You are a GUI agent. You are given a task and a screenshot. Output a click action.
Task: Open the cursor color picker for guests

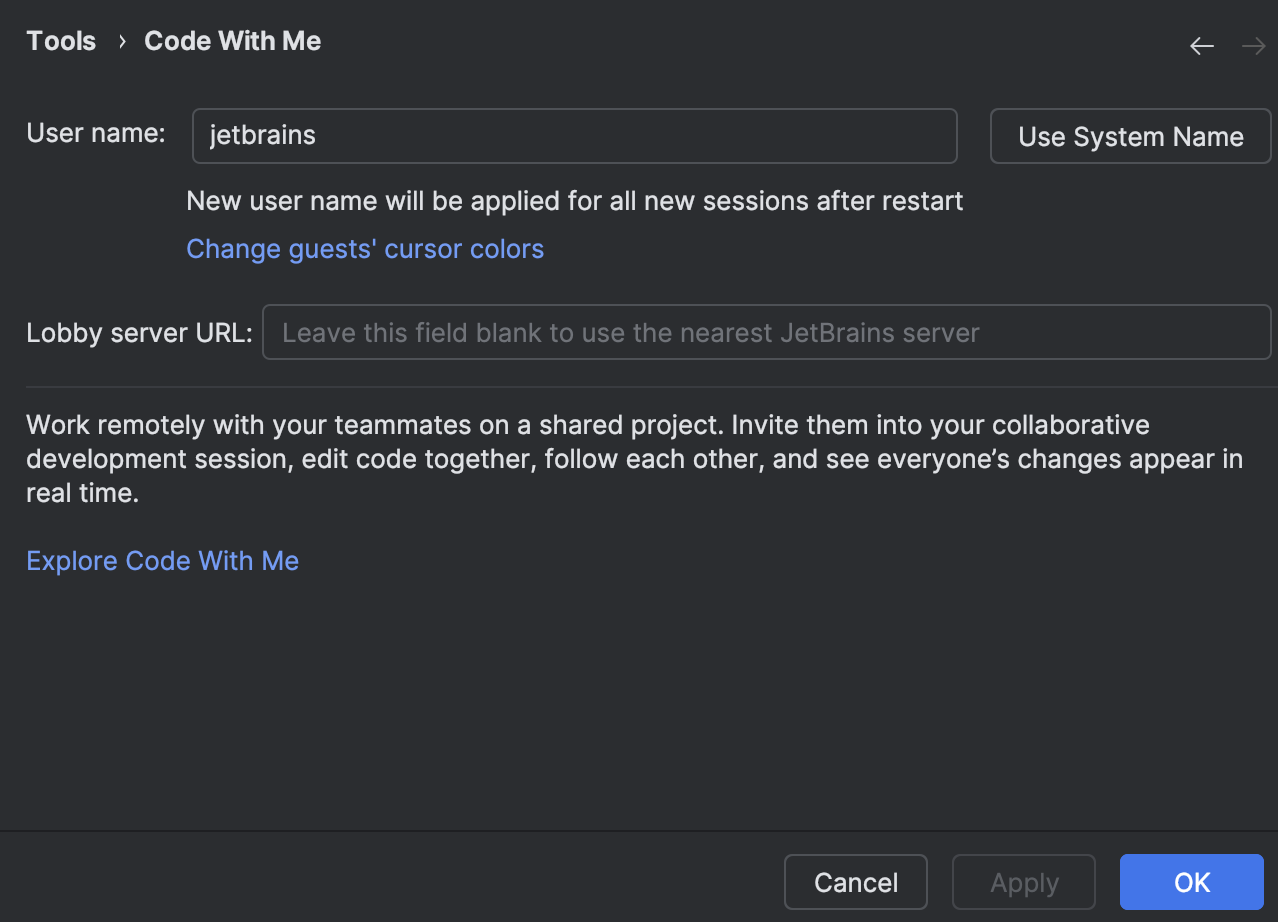click(364, 248)
